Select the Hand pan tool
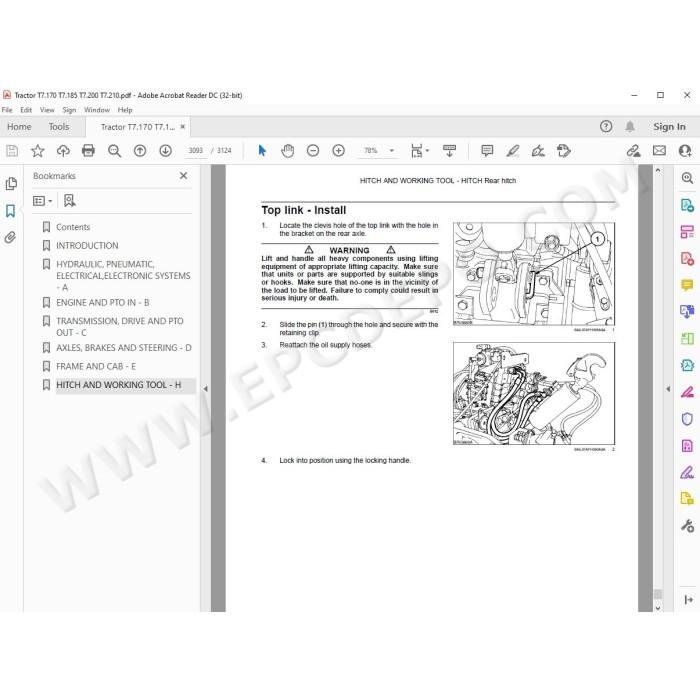The width and height of the screenshot is (700, 700). (x=288, y=151)
